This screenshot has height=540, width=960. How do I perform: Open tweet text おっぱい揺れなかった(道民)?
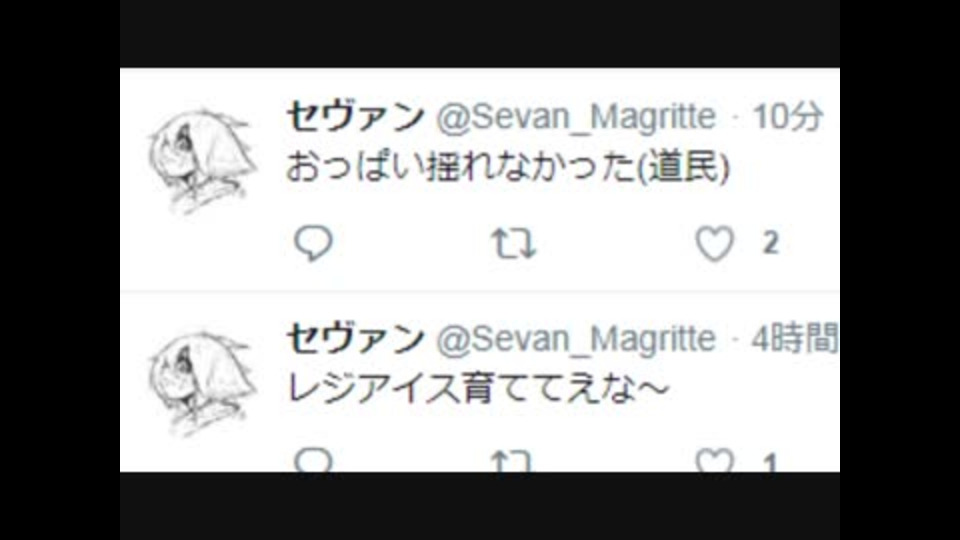point(508,167)
